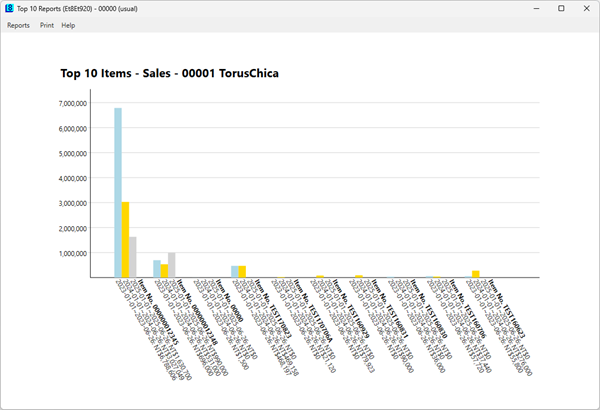Click the tallest light blue bar
The height and width of the screenshot is (410, 600).
pyautogui.click(x=118, y=190)
